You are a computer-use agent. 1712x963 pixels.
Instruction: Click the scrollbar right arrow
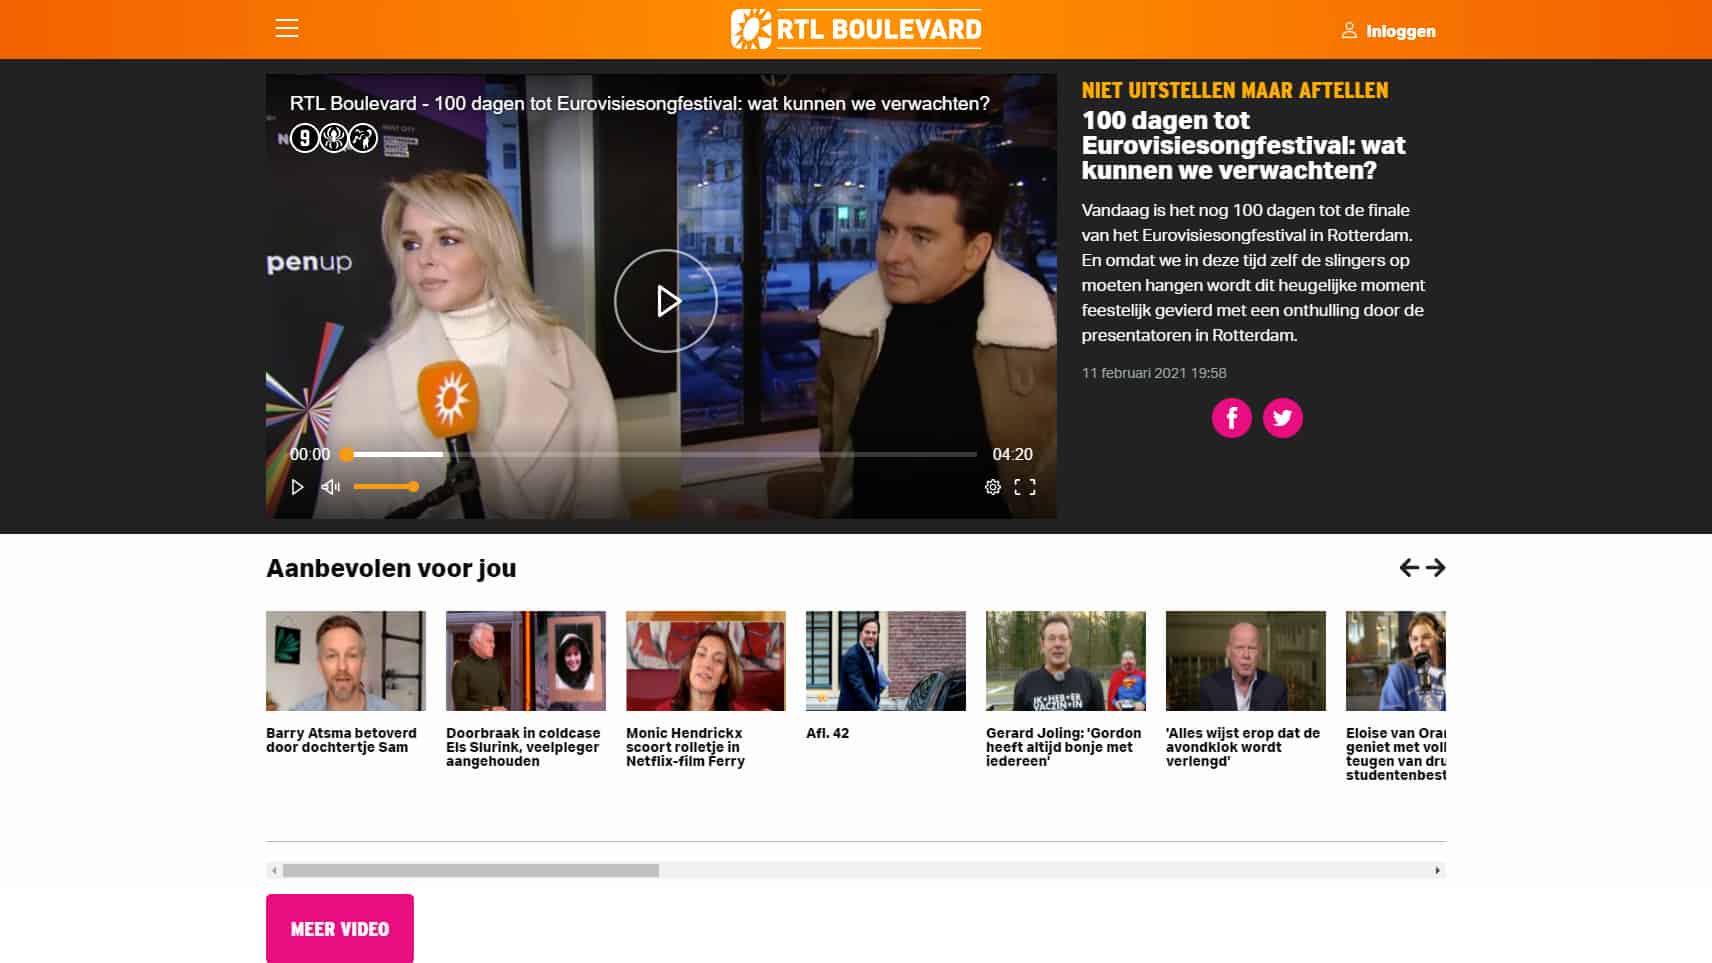[1438, 871]
